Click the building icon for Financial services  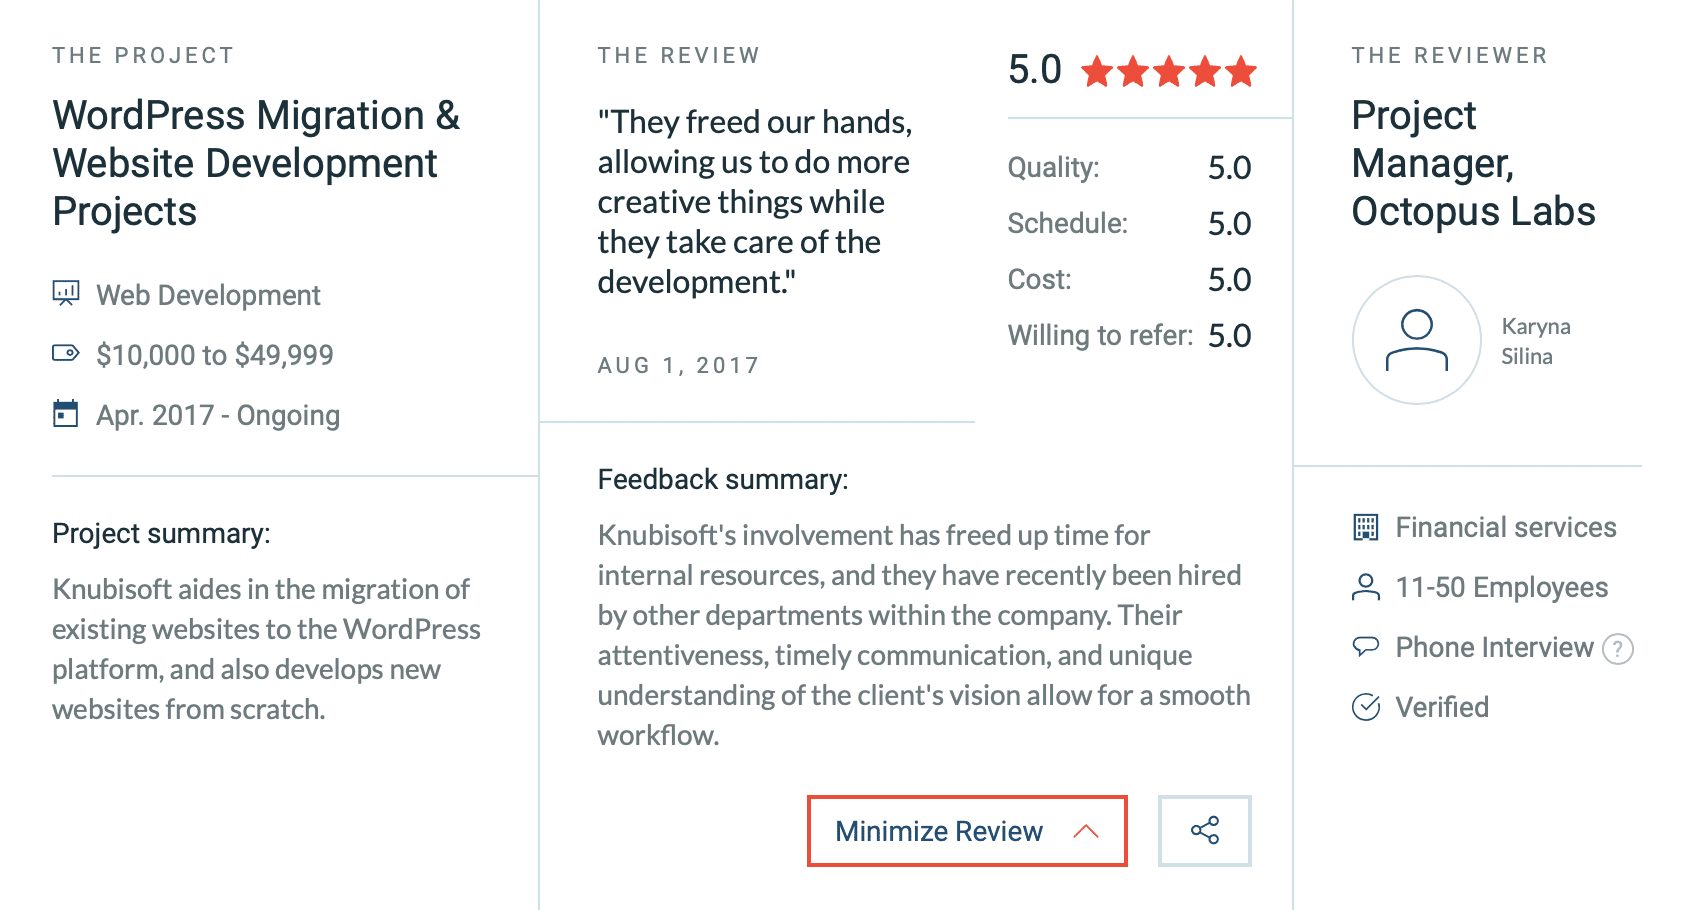[x=1365, y=527]
